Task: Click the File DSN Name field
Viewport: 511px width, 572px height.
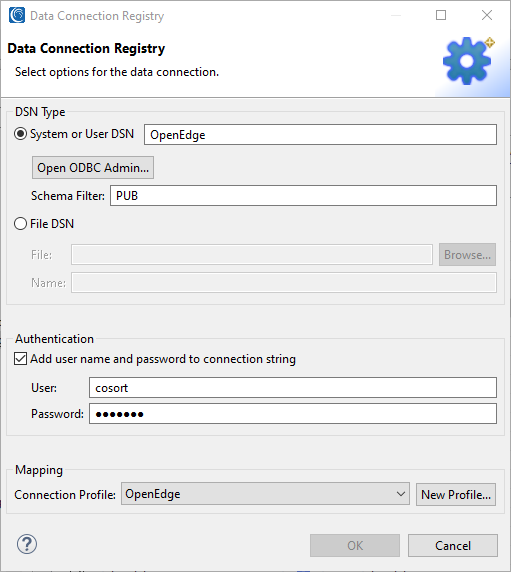Action: 284,283
